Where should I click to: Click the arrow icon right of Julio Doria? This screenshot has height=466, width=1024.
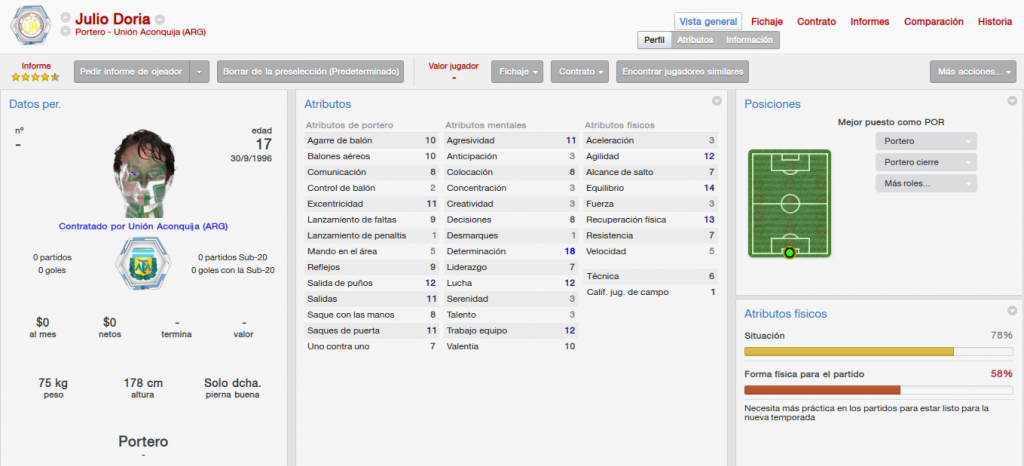click(160, 20)
